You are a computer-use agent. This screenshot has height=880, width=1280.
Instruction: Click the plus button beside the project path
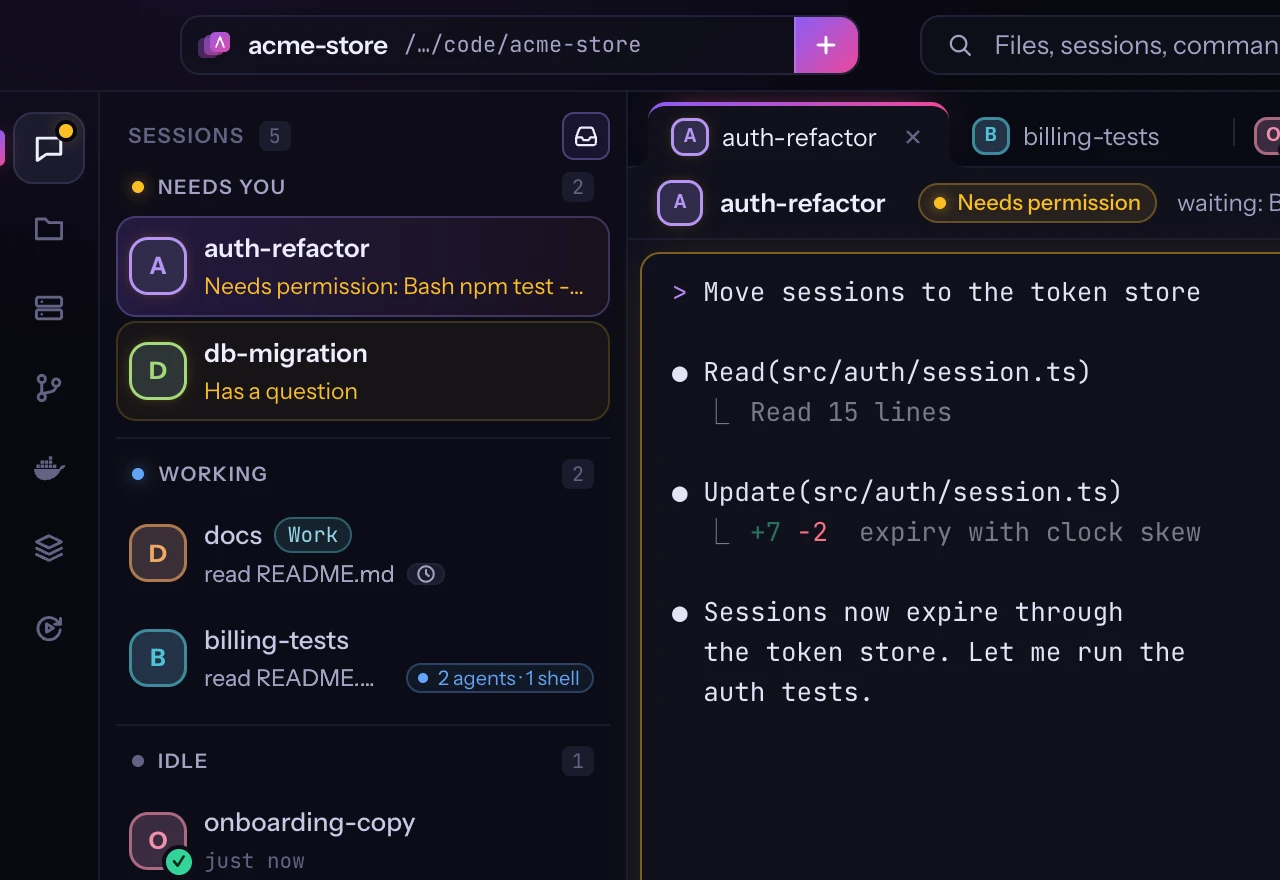(x=826, y=45)
